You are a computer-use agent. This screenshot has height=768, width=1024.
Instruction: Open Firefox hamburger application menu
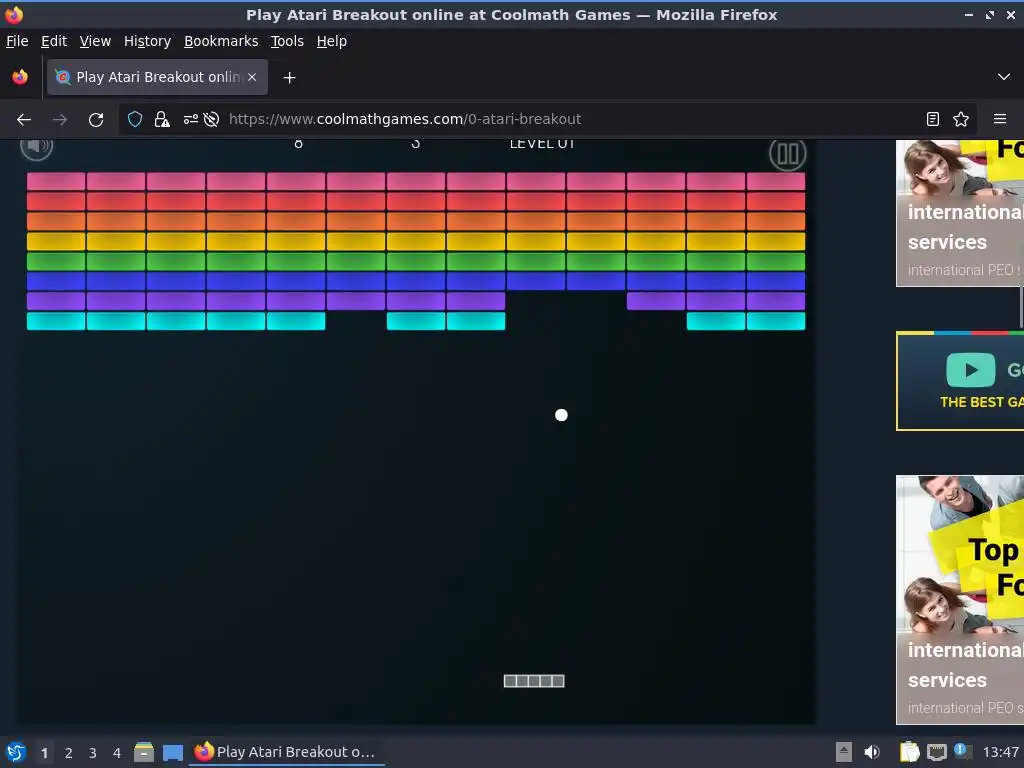coord(1000,120)
